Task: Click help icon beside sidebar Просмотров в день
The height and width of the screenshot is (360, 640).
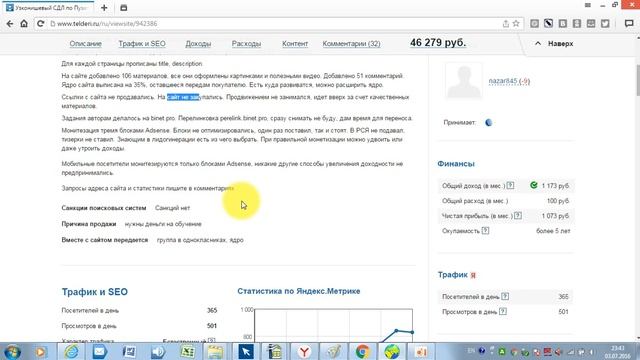Action: click(x=503, y=311)
